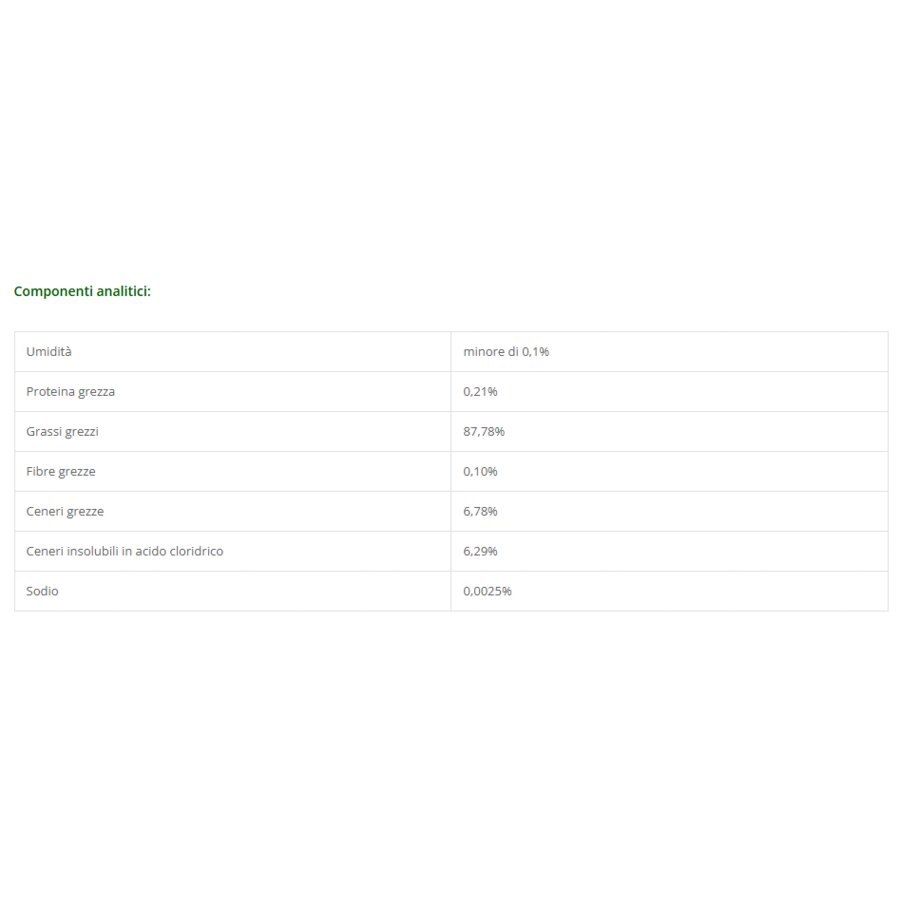Click the 6,29% insoluble ash value

(x=480, y=551)
